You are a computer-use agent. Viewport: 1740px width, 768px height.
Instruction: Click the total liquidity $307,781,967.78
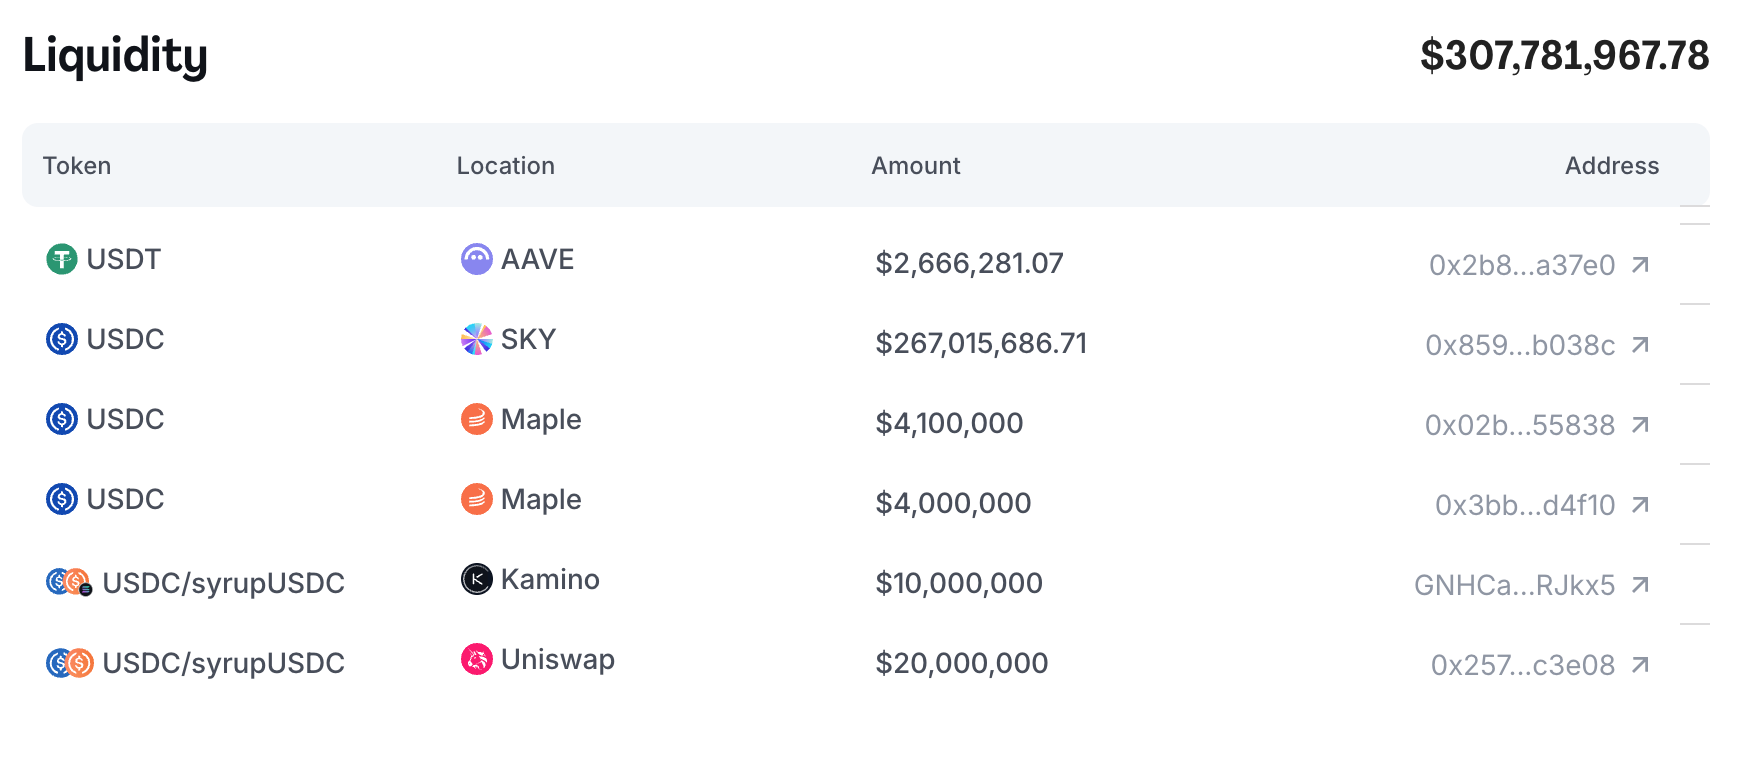point(1564,56)
